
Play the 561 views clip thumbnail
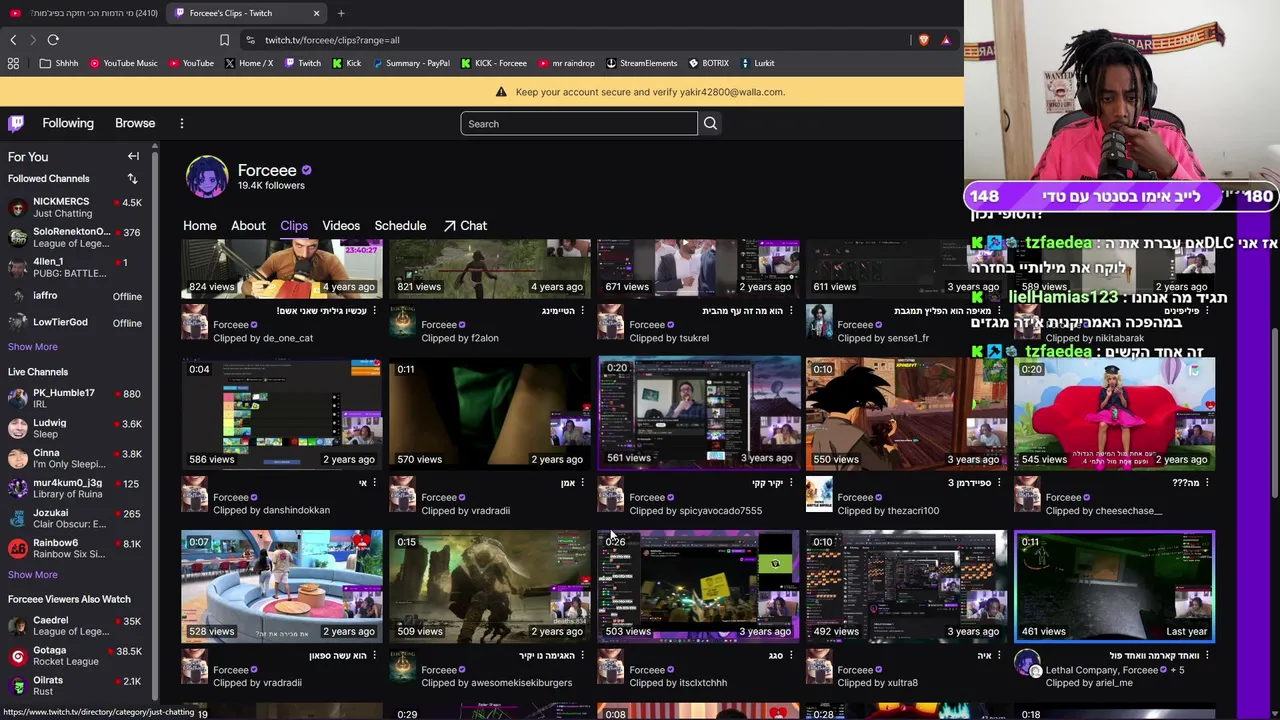tap(698, 414)
